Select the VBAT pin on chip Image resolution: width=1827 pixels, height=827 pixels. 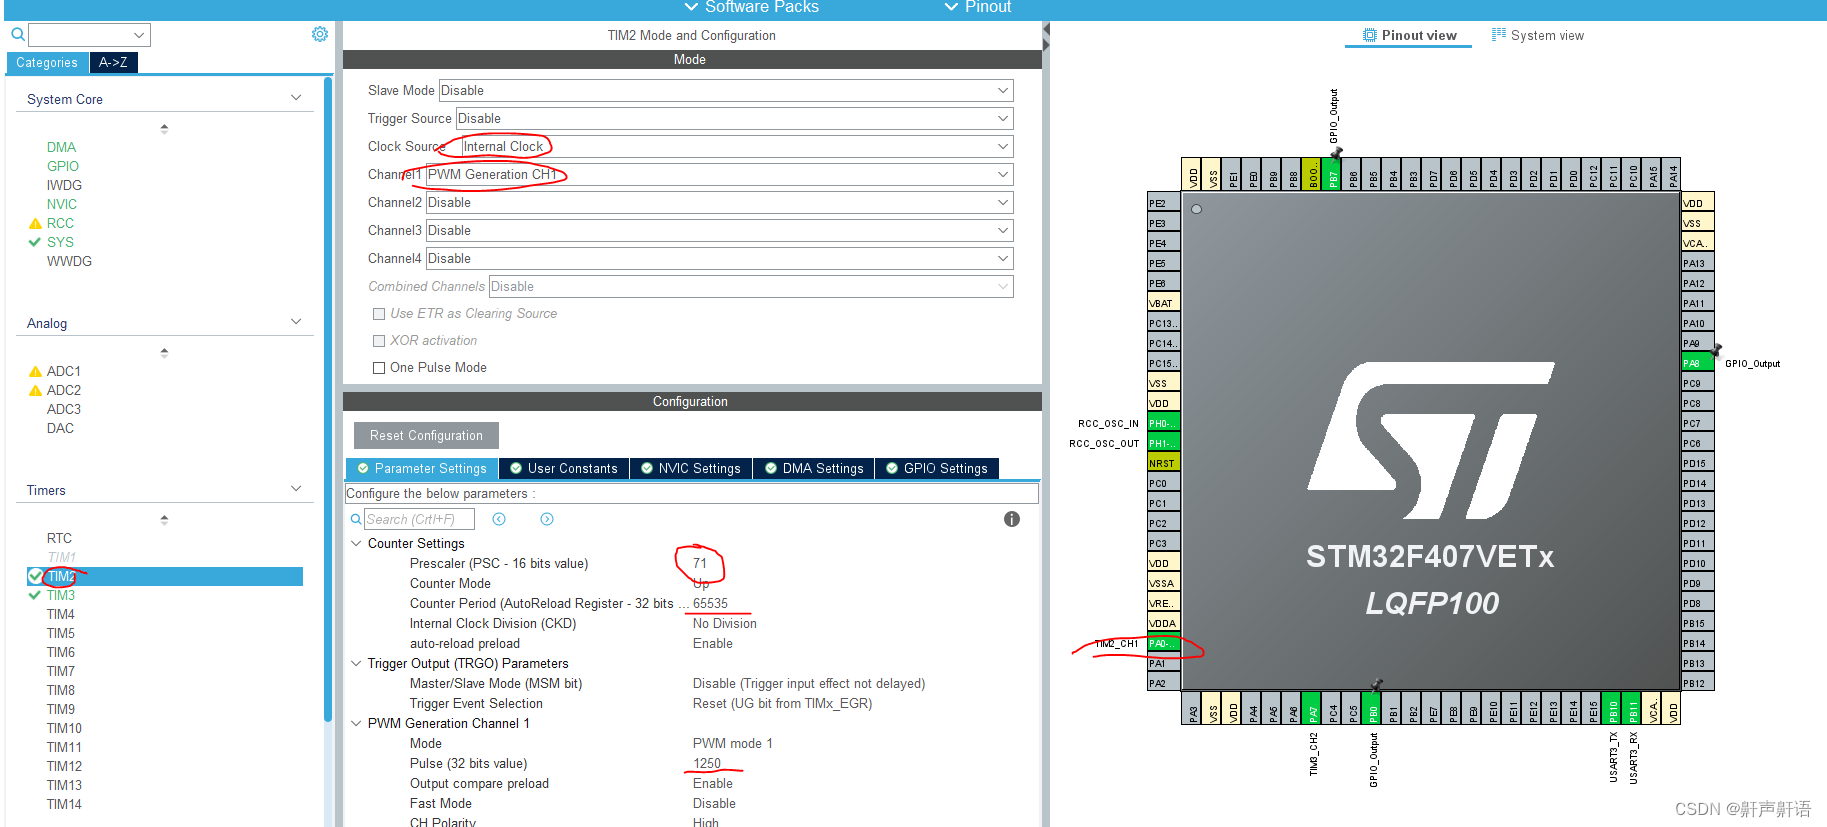click(x=1163, y=303)
